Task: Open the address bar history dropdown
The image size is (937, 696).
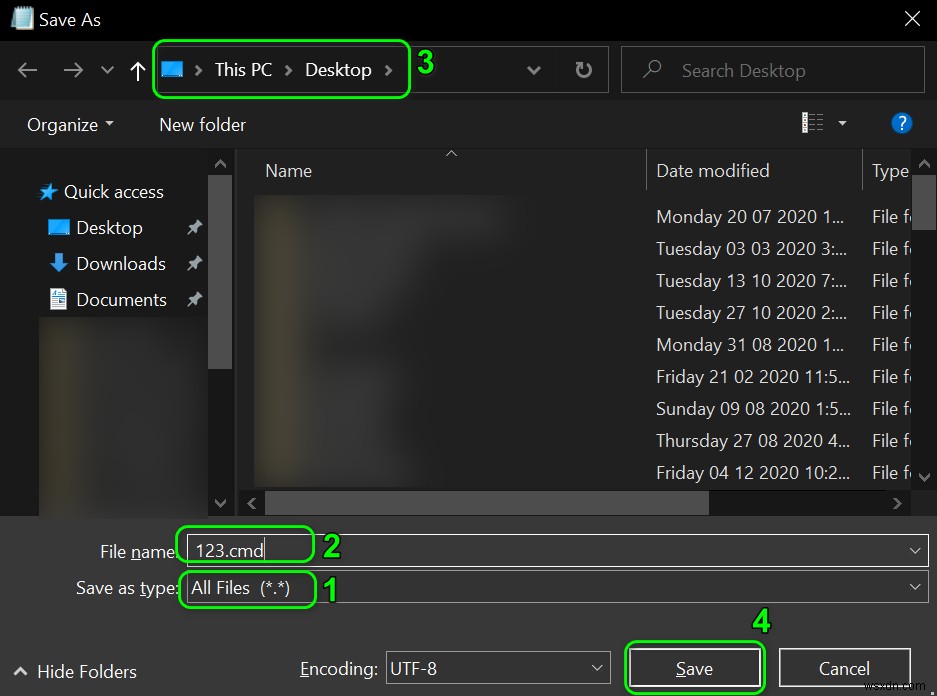Action: (x=533, y=70)
